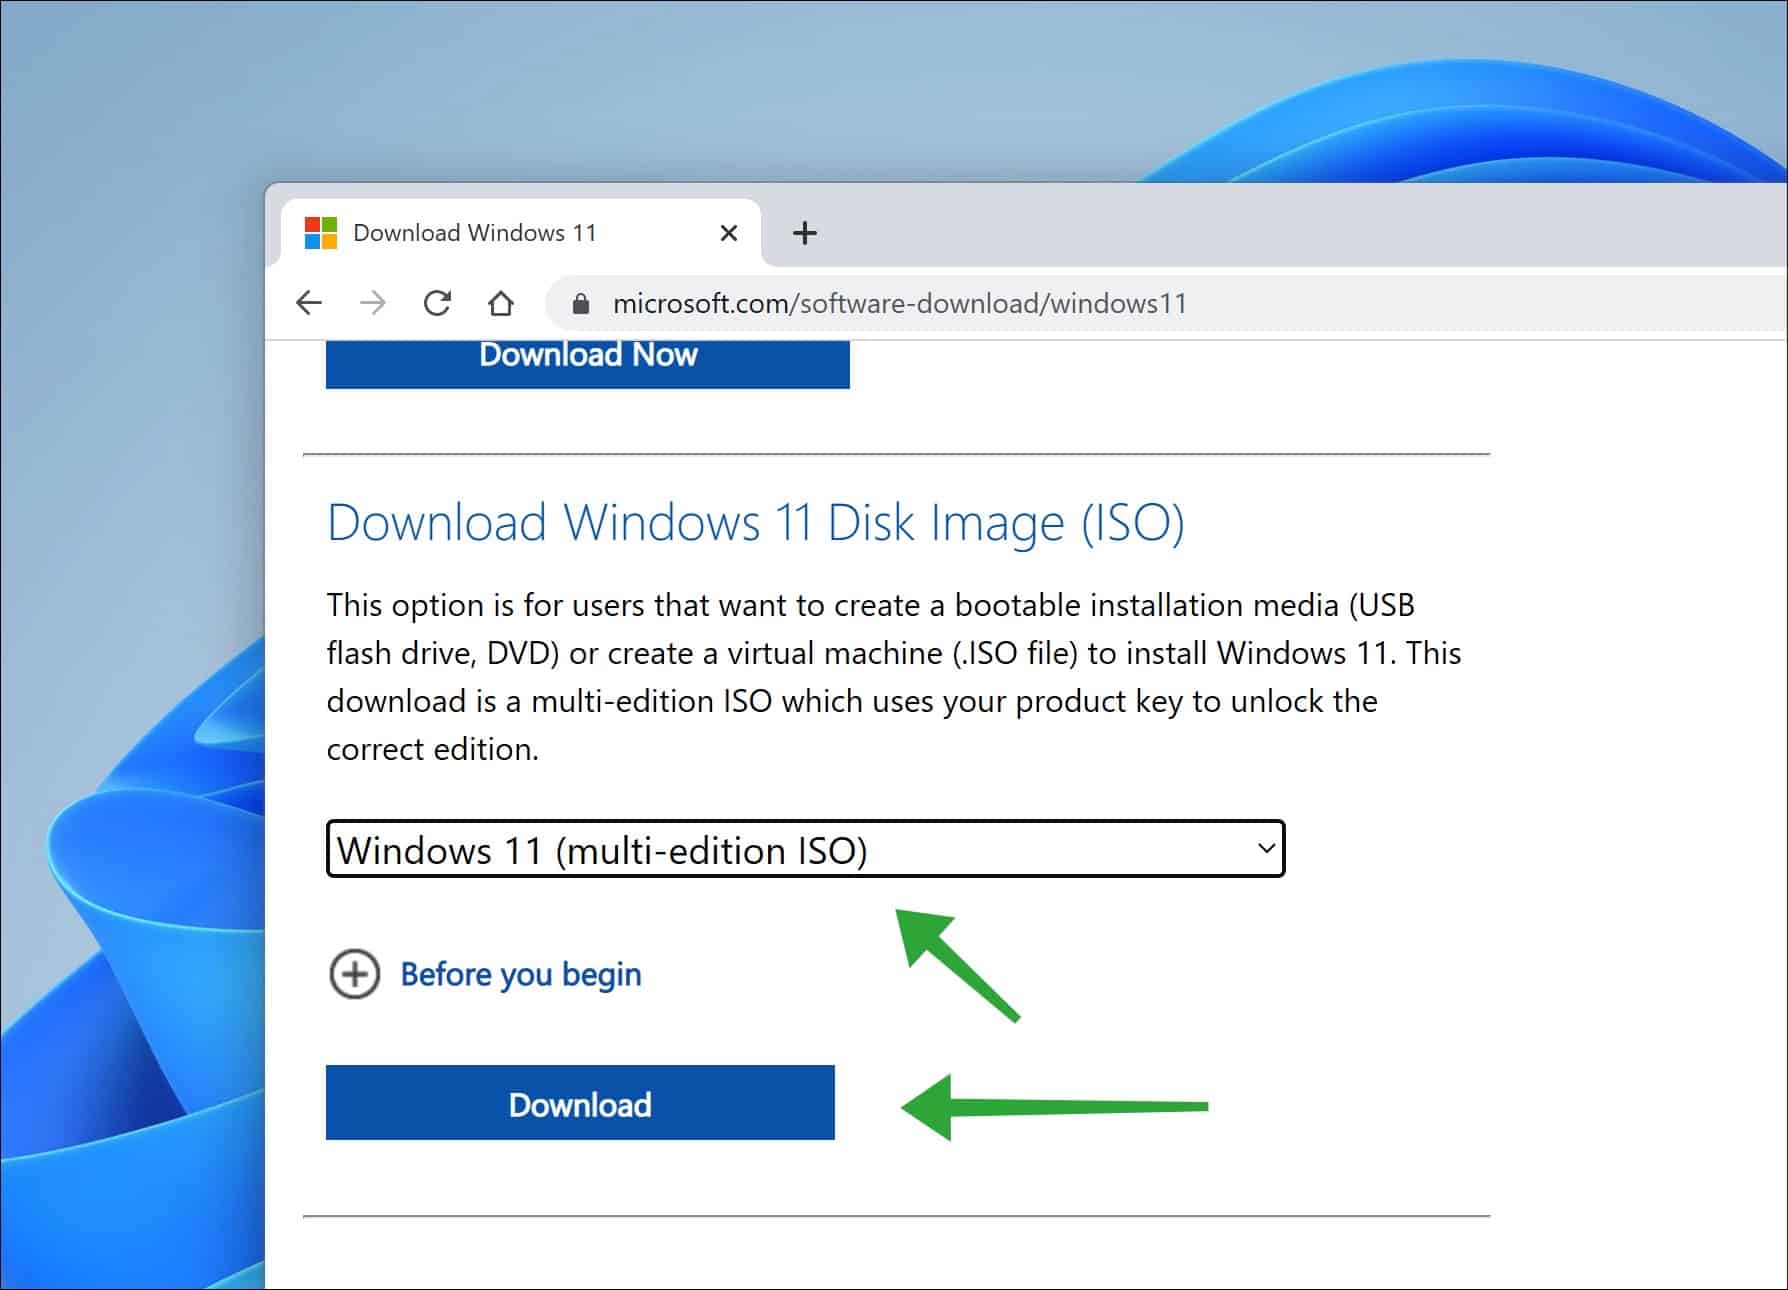Open the Windows 11 multi-edition ISO dropdown
Image resolution: width=1788 pixels, height=1290 pixels.
tap(805, 849)
